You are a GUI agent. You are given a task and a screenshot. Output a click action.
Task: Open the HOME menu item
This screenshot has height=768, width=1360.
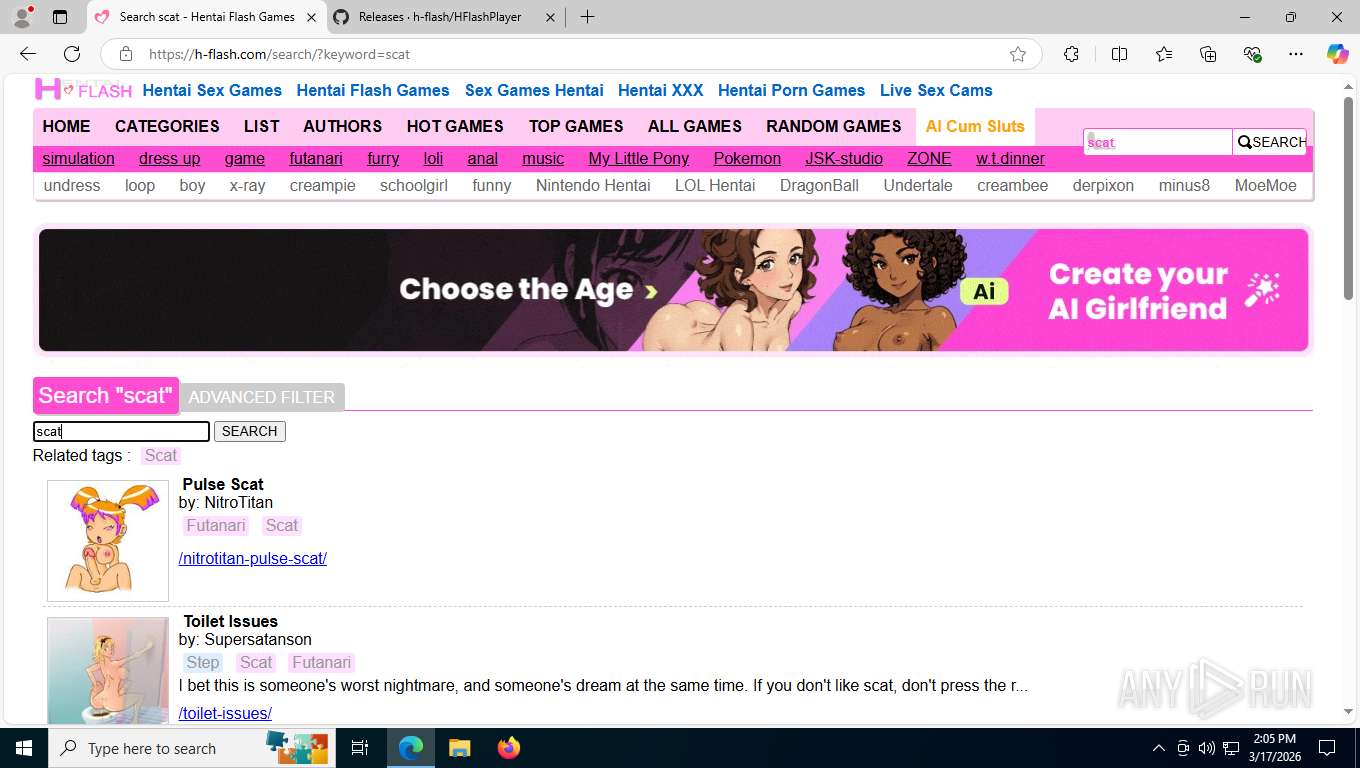click(66, 126)
